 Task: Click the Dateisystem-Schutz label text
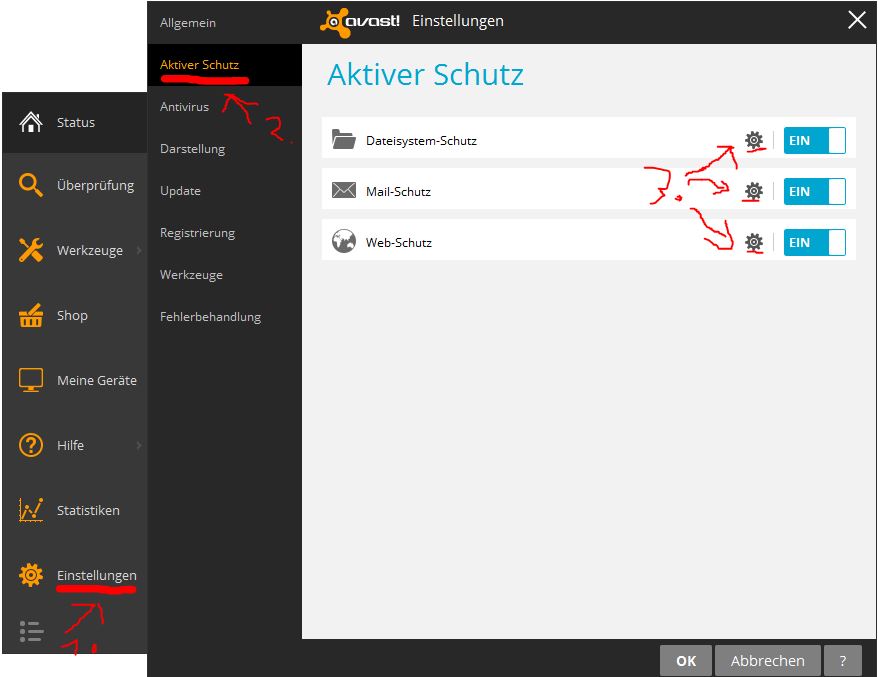(421, 141)
